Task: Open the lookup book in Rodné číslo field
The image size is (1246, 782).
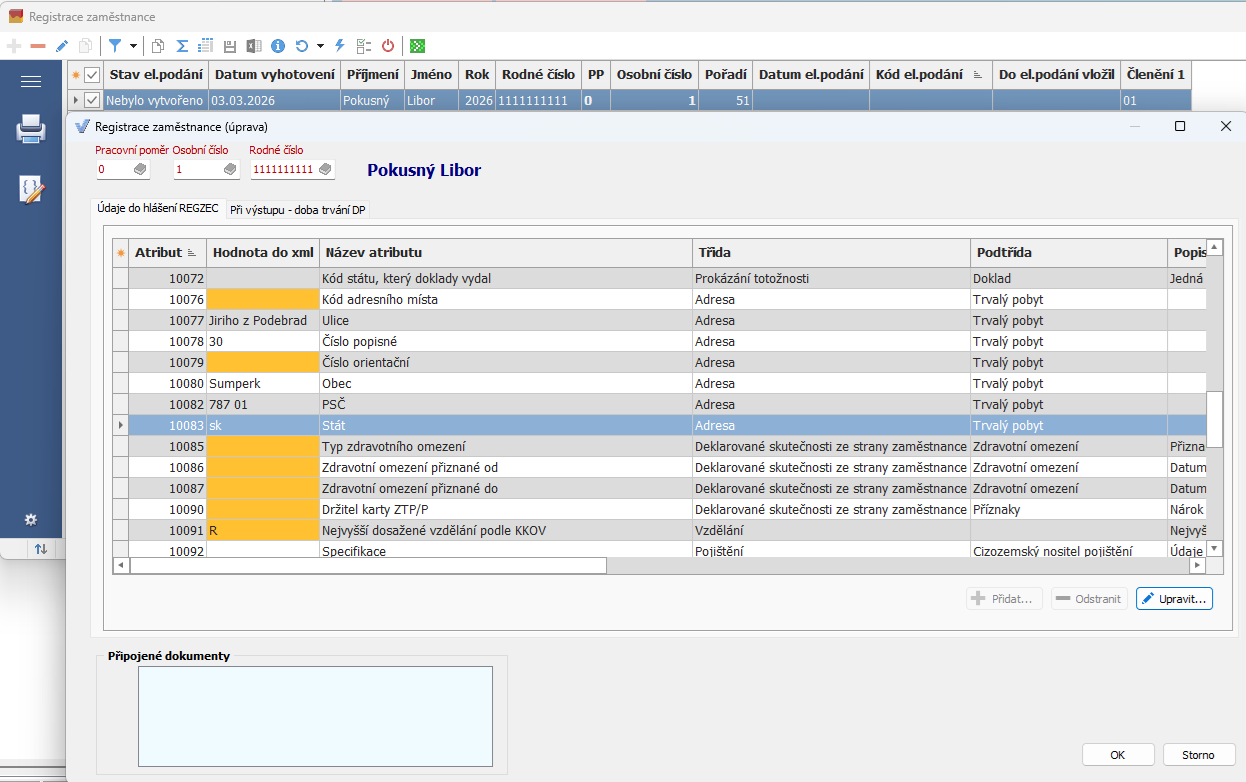Action: click(324, 170)
